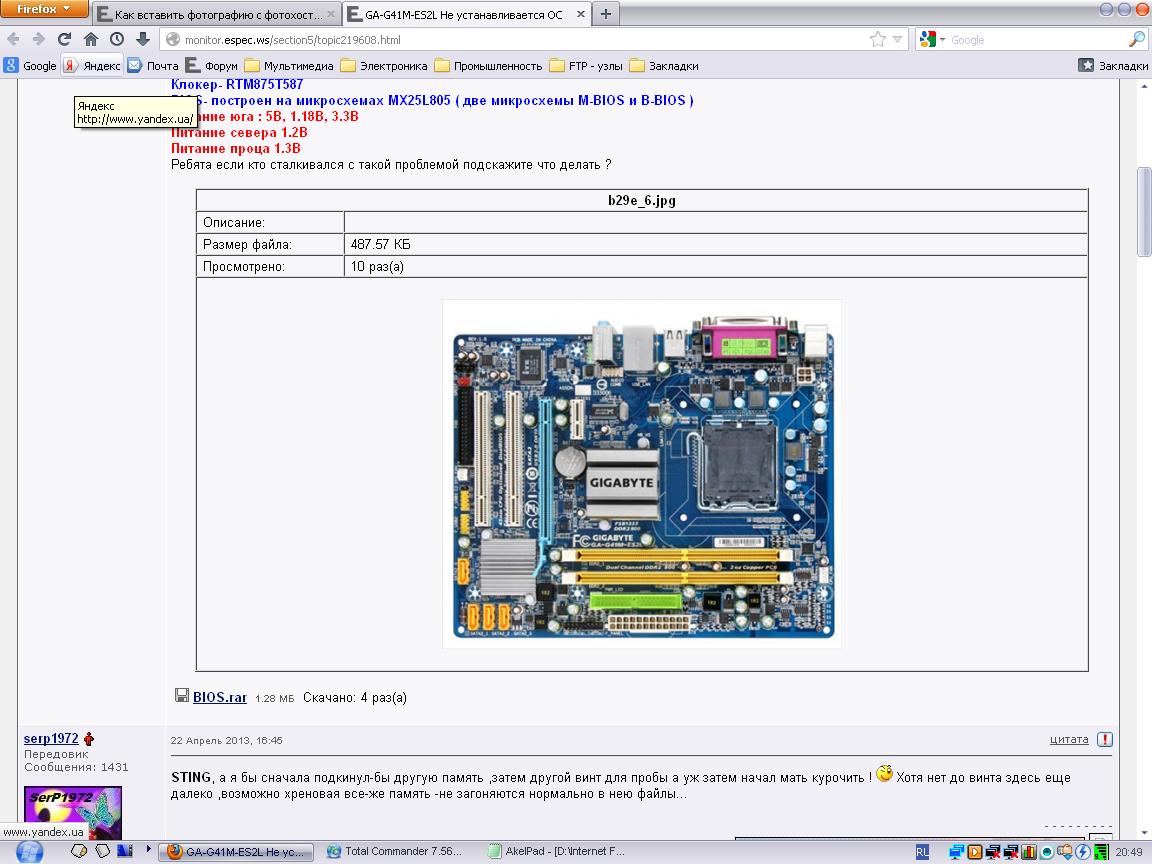This screenshot has width=1152, height=864.
Task: Click the Gigabyte motherboard image
Action: point(641,474)
